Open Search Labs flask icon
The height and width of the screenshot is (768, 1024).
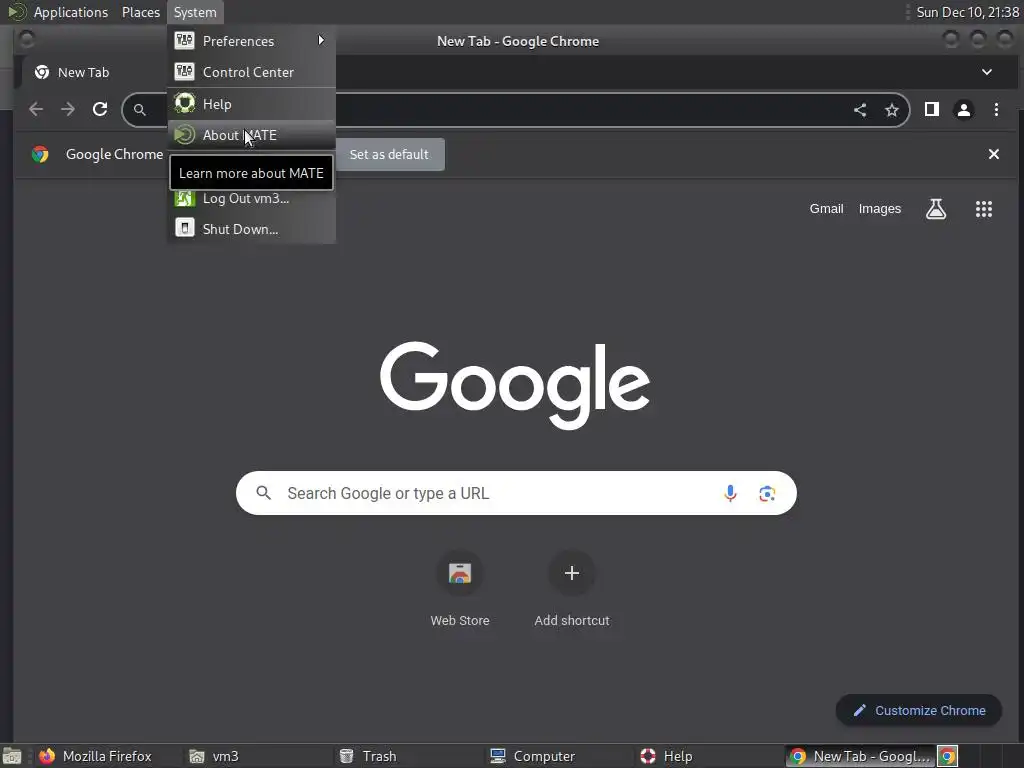pyautogui.click(x=936, y=209)
